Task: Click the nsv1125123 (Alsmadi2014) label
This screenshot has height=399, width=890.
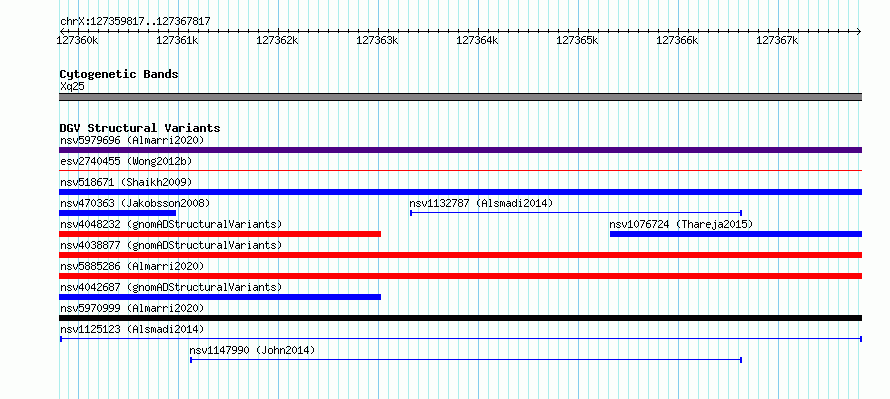Action: [x=132, y=329]
